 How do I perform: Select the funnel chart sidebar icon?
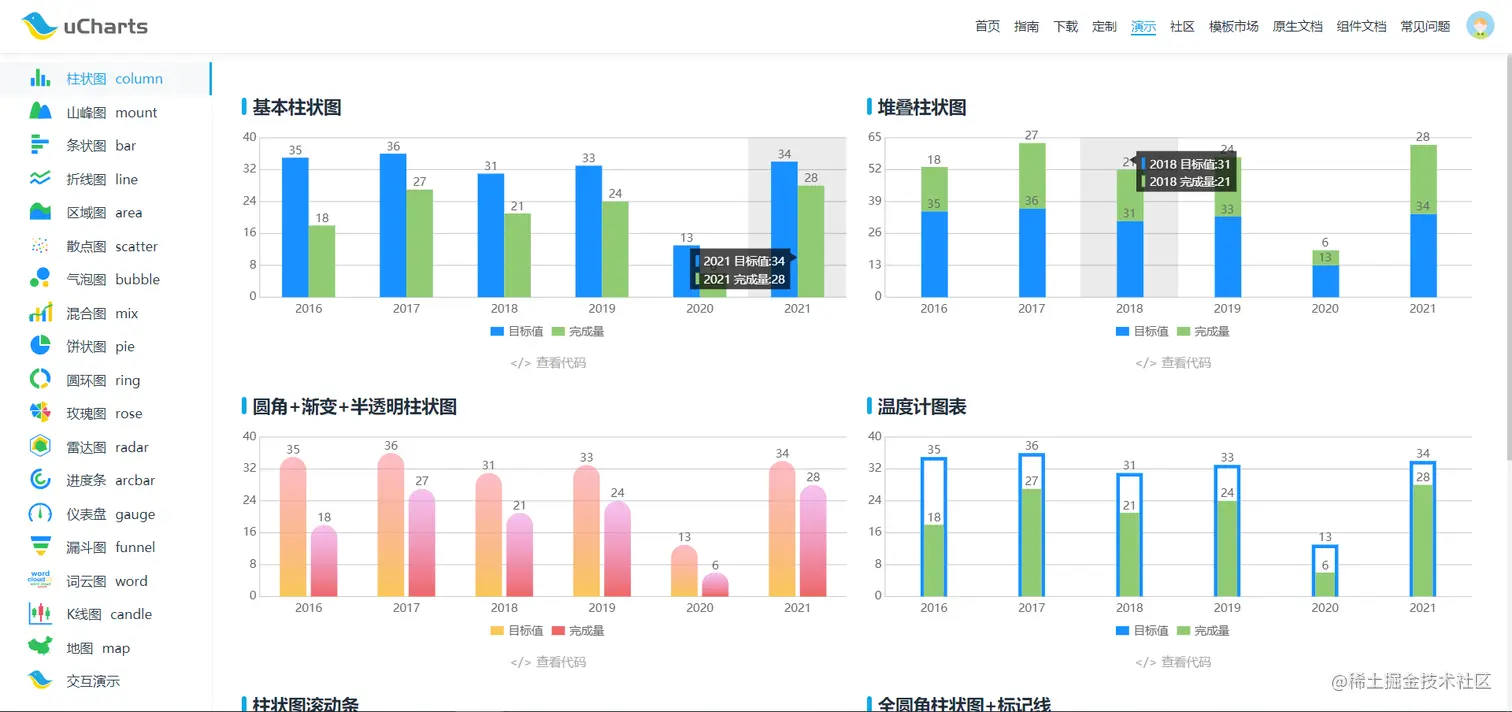click(x=40, y=547)
